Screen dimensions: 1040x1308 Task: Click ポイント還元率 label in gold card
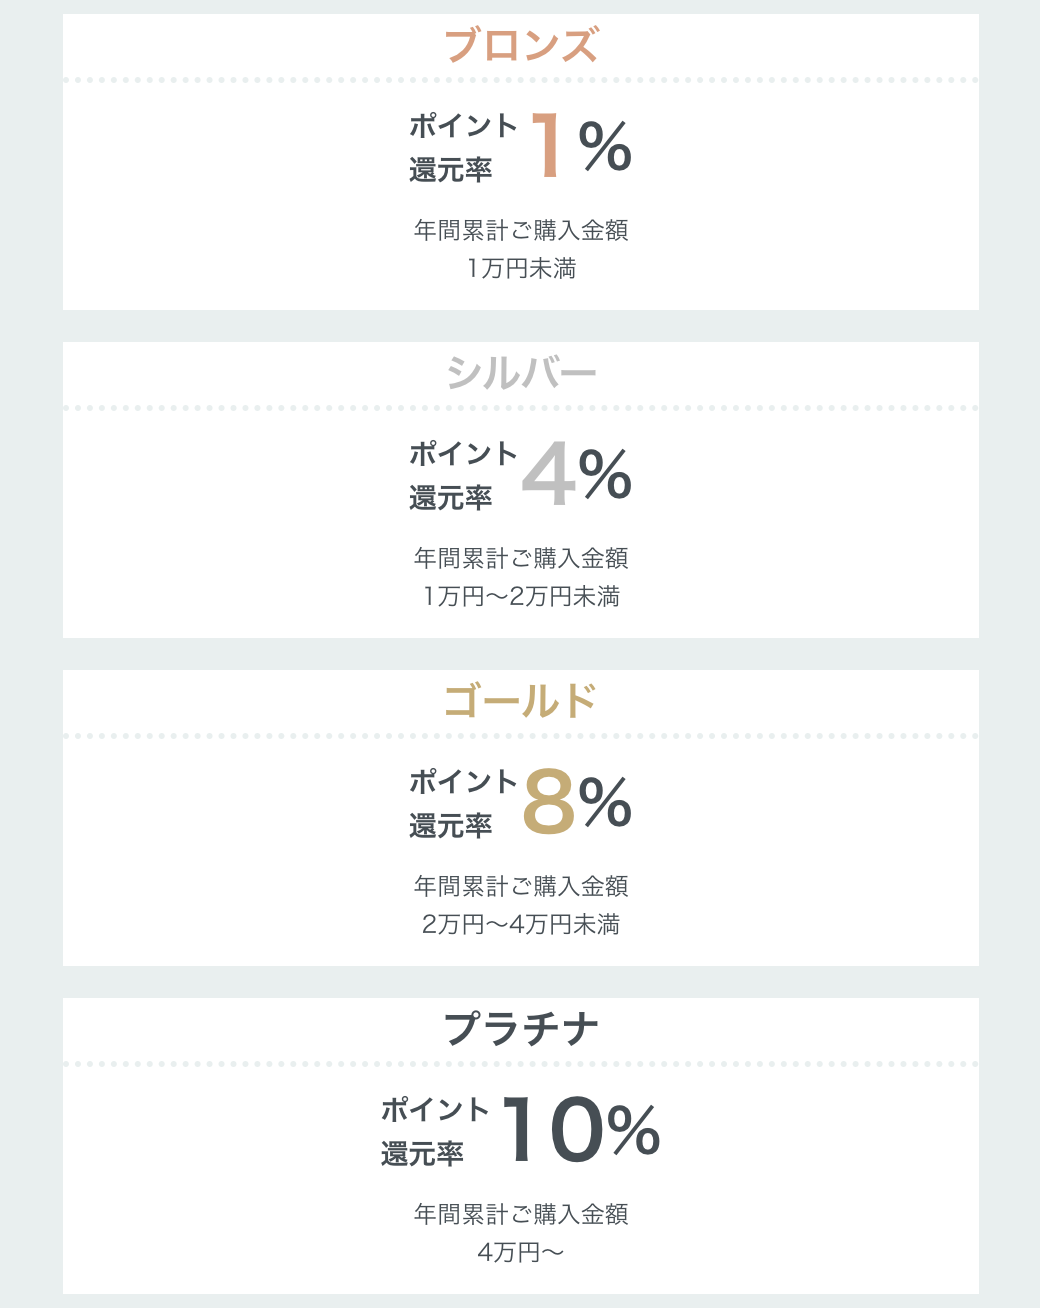pyautogui.click(x=463, y=804)
